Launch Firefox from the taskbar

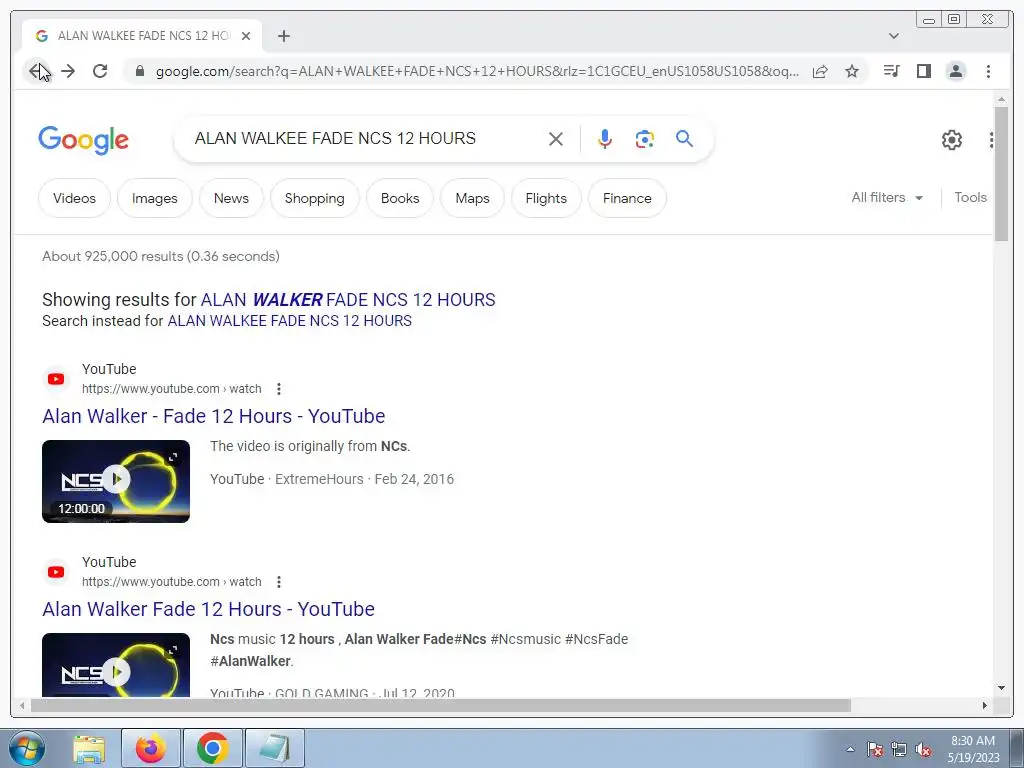tap(151, 748)
